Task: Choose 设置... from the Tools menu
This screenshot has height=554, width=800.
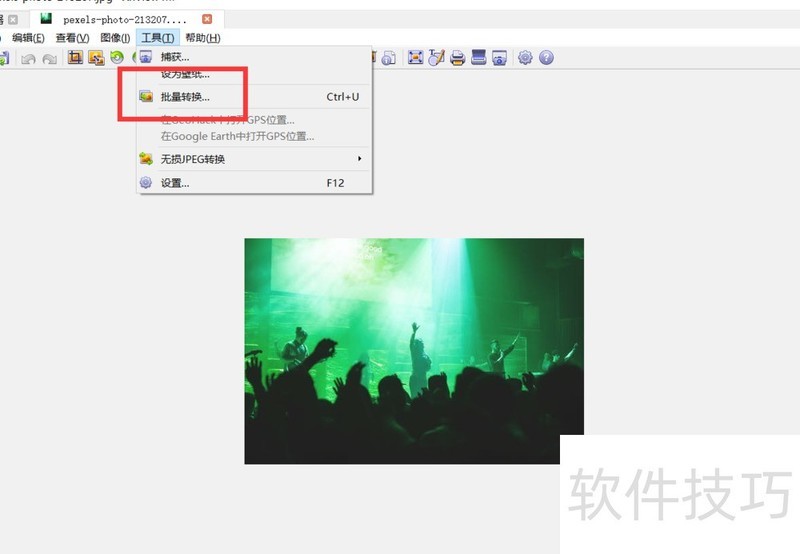Action: (x=255, y=183)
